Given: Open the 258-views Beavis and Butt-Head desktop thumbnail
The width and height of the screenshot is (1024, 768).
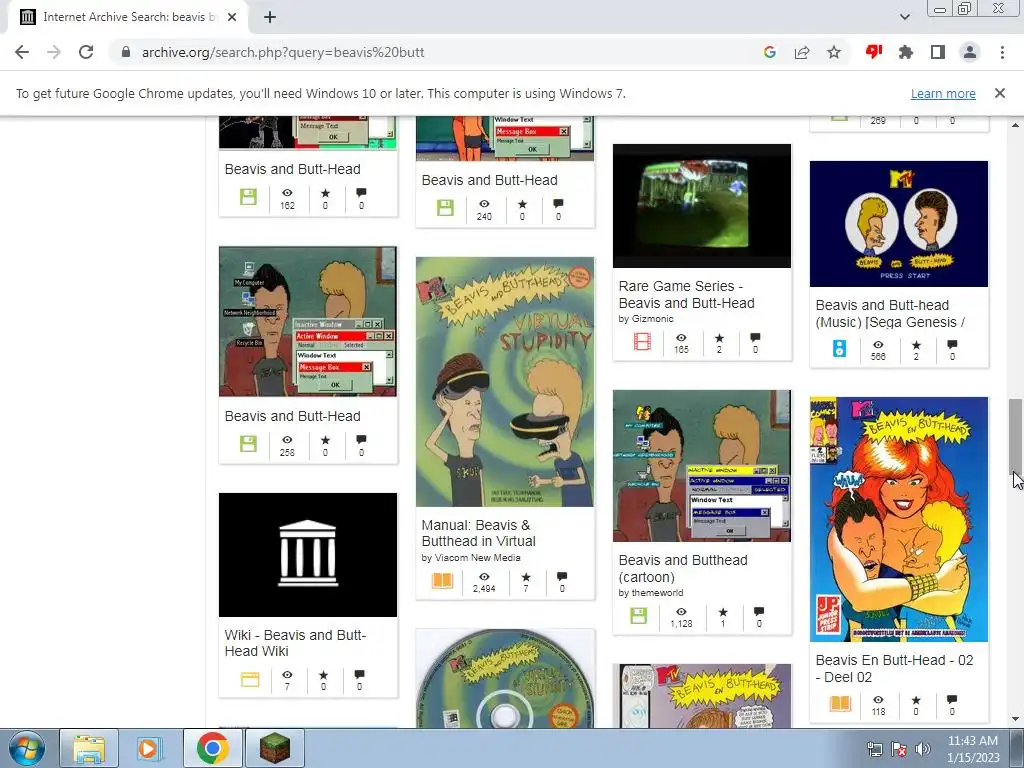Looking at the screenshot, I should (308, 321).
